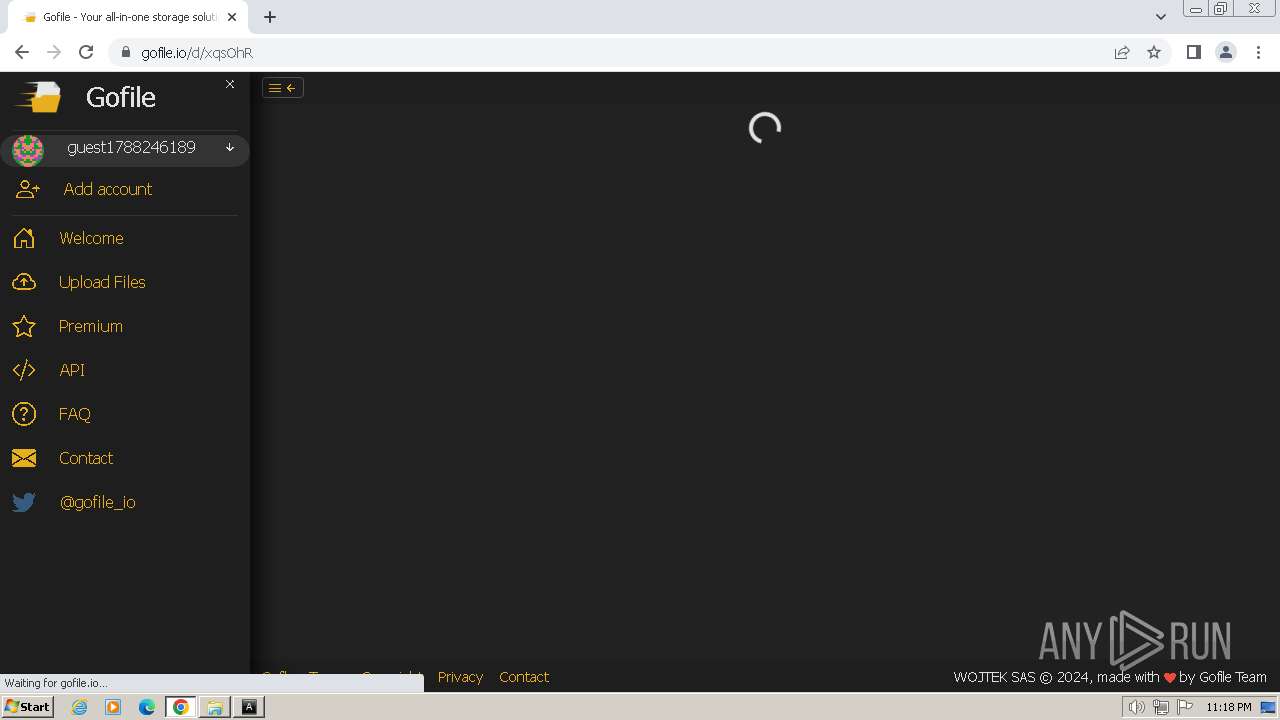
Task: Open the Chrome profile avatar icon
Action: [x=1226, y=52]
